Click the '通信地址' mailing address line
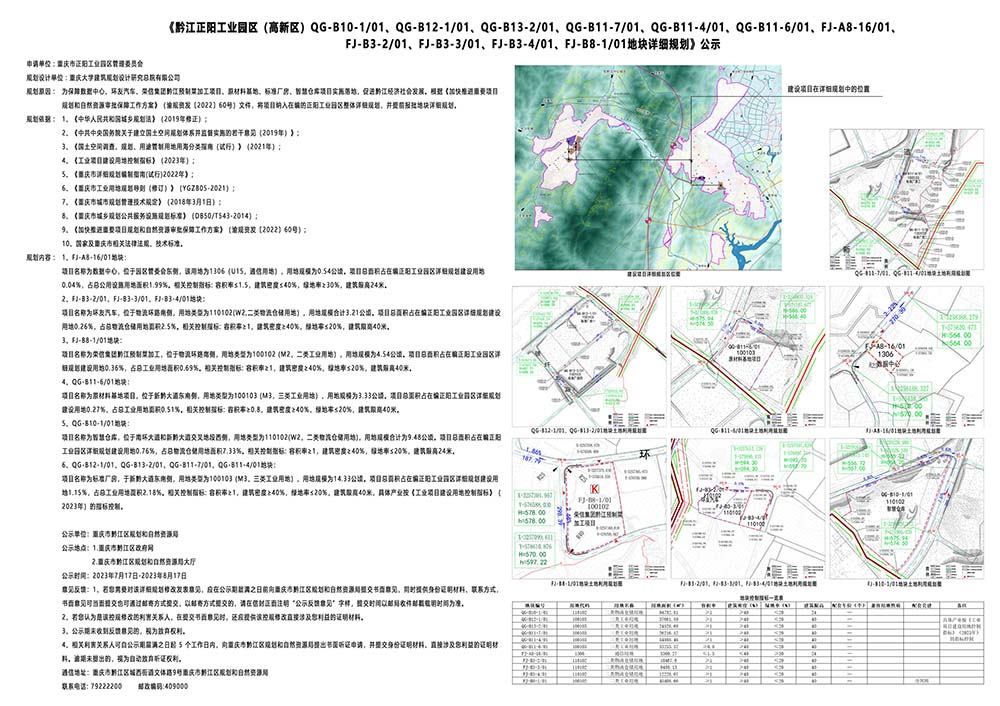 pyautogui.click(x=165, y=672)
